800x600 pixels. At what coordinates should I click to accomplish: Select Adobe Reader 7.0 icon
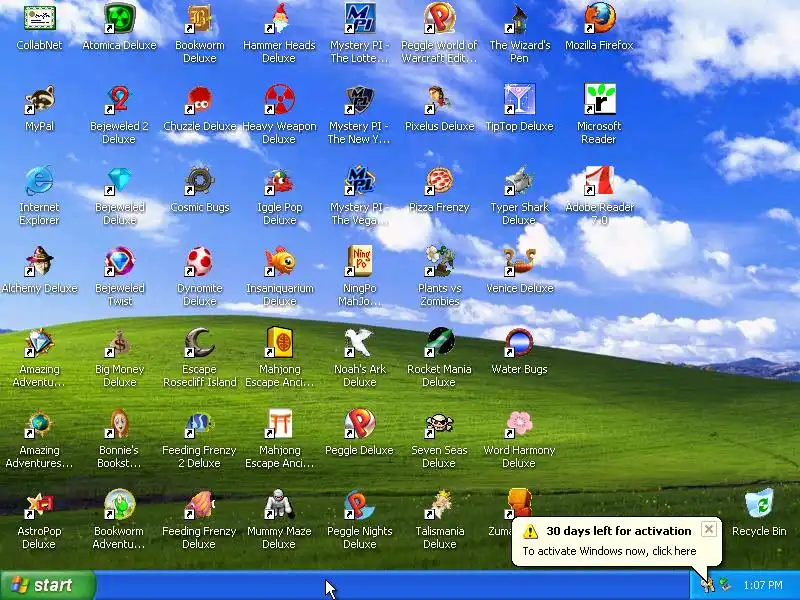(599, 180)
